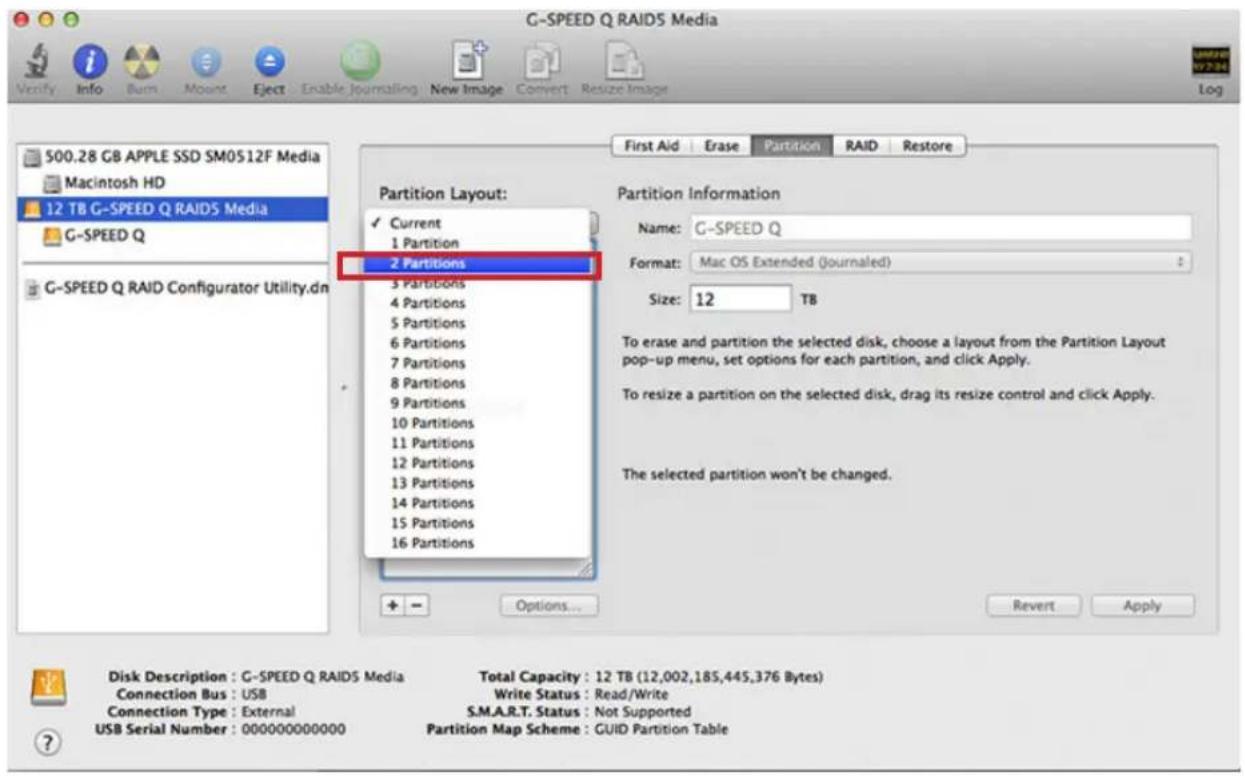This screenshot has height=776, width=1245.
Task: Select 500.28 GB APPLE SSD disk
Action: click(x=172, y=157)
